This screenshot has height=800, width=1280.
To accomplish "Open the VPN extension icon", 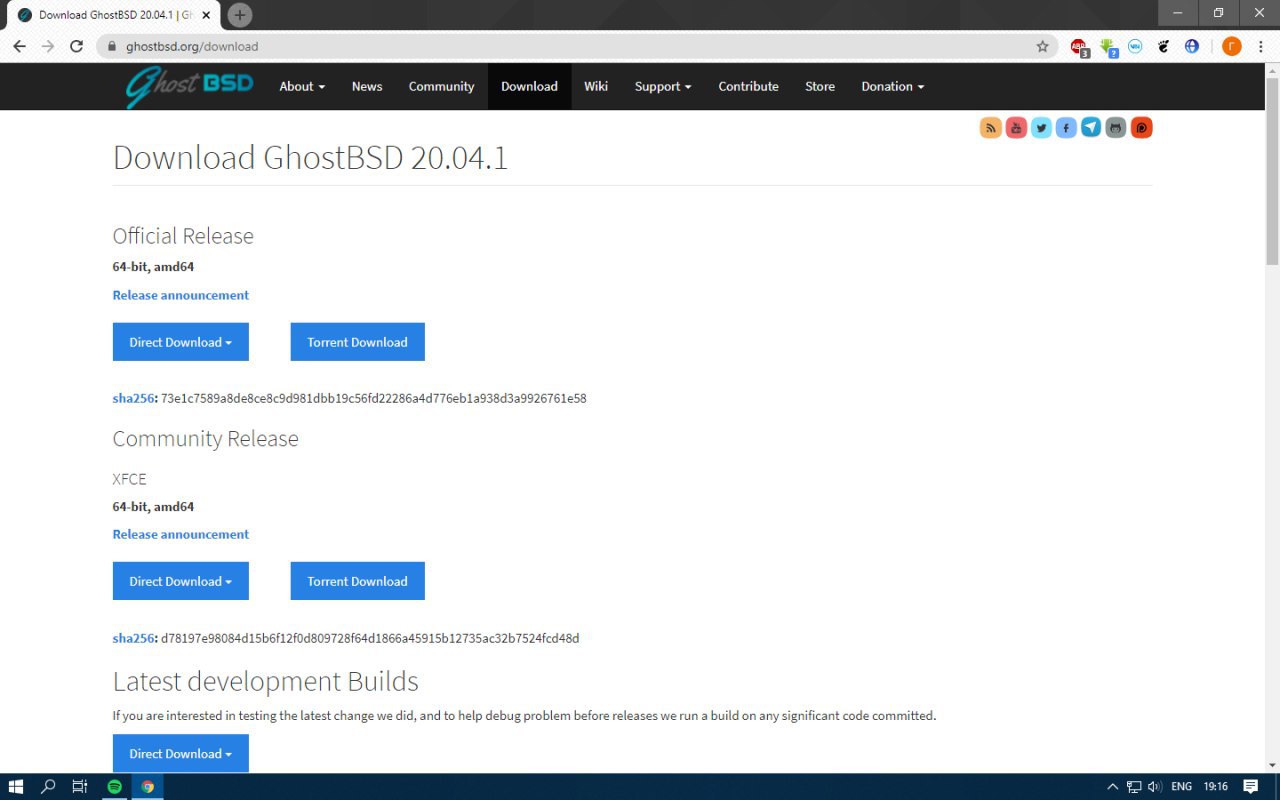I will [1135, 46].
